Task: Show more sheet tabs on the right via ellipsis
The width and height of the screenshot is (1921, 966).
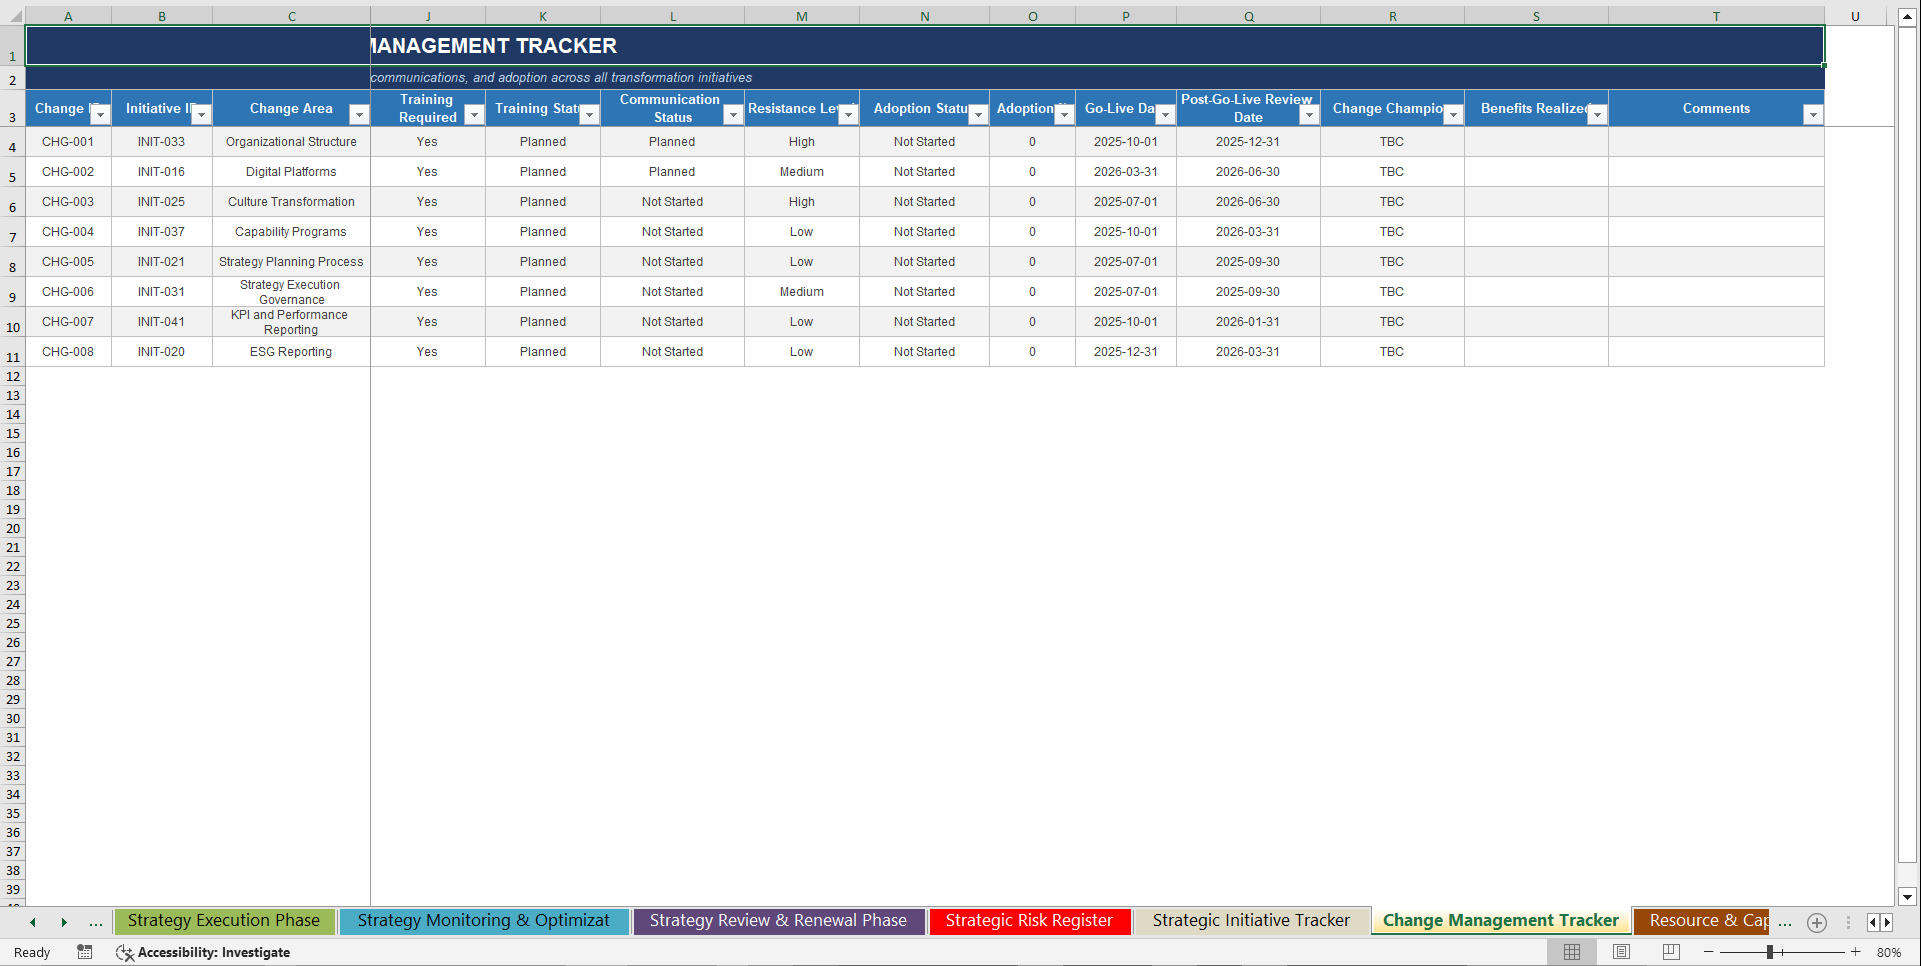Action: coord(1785,923)
